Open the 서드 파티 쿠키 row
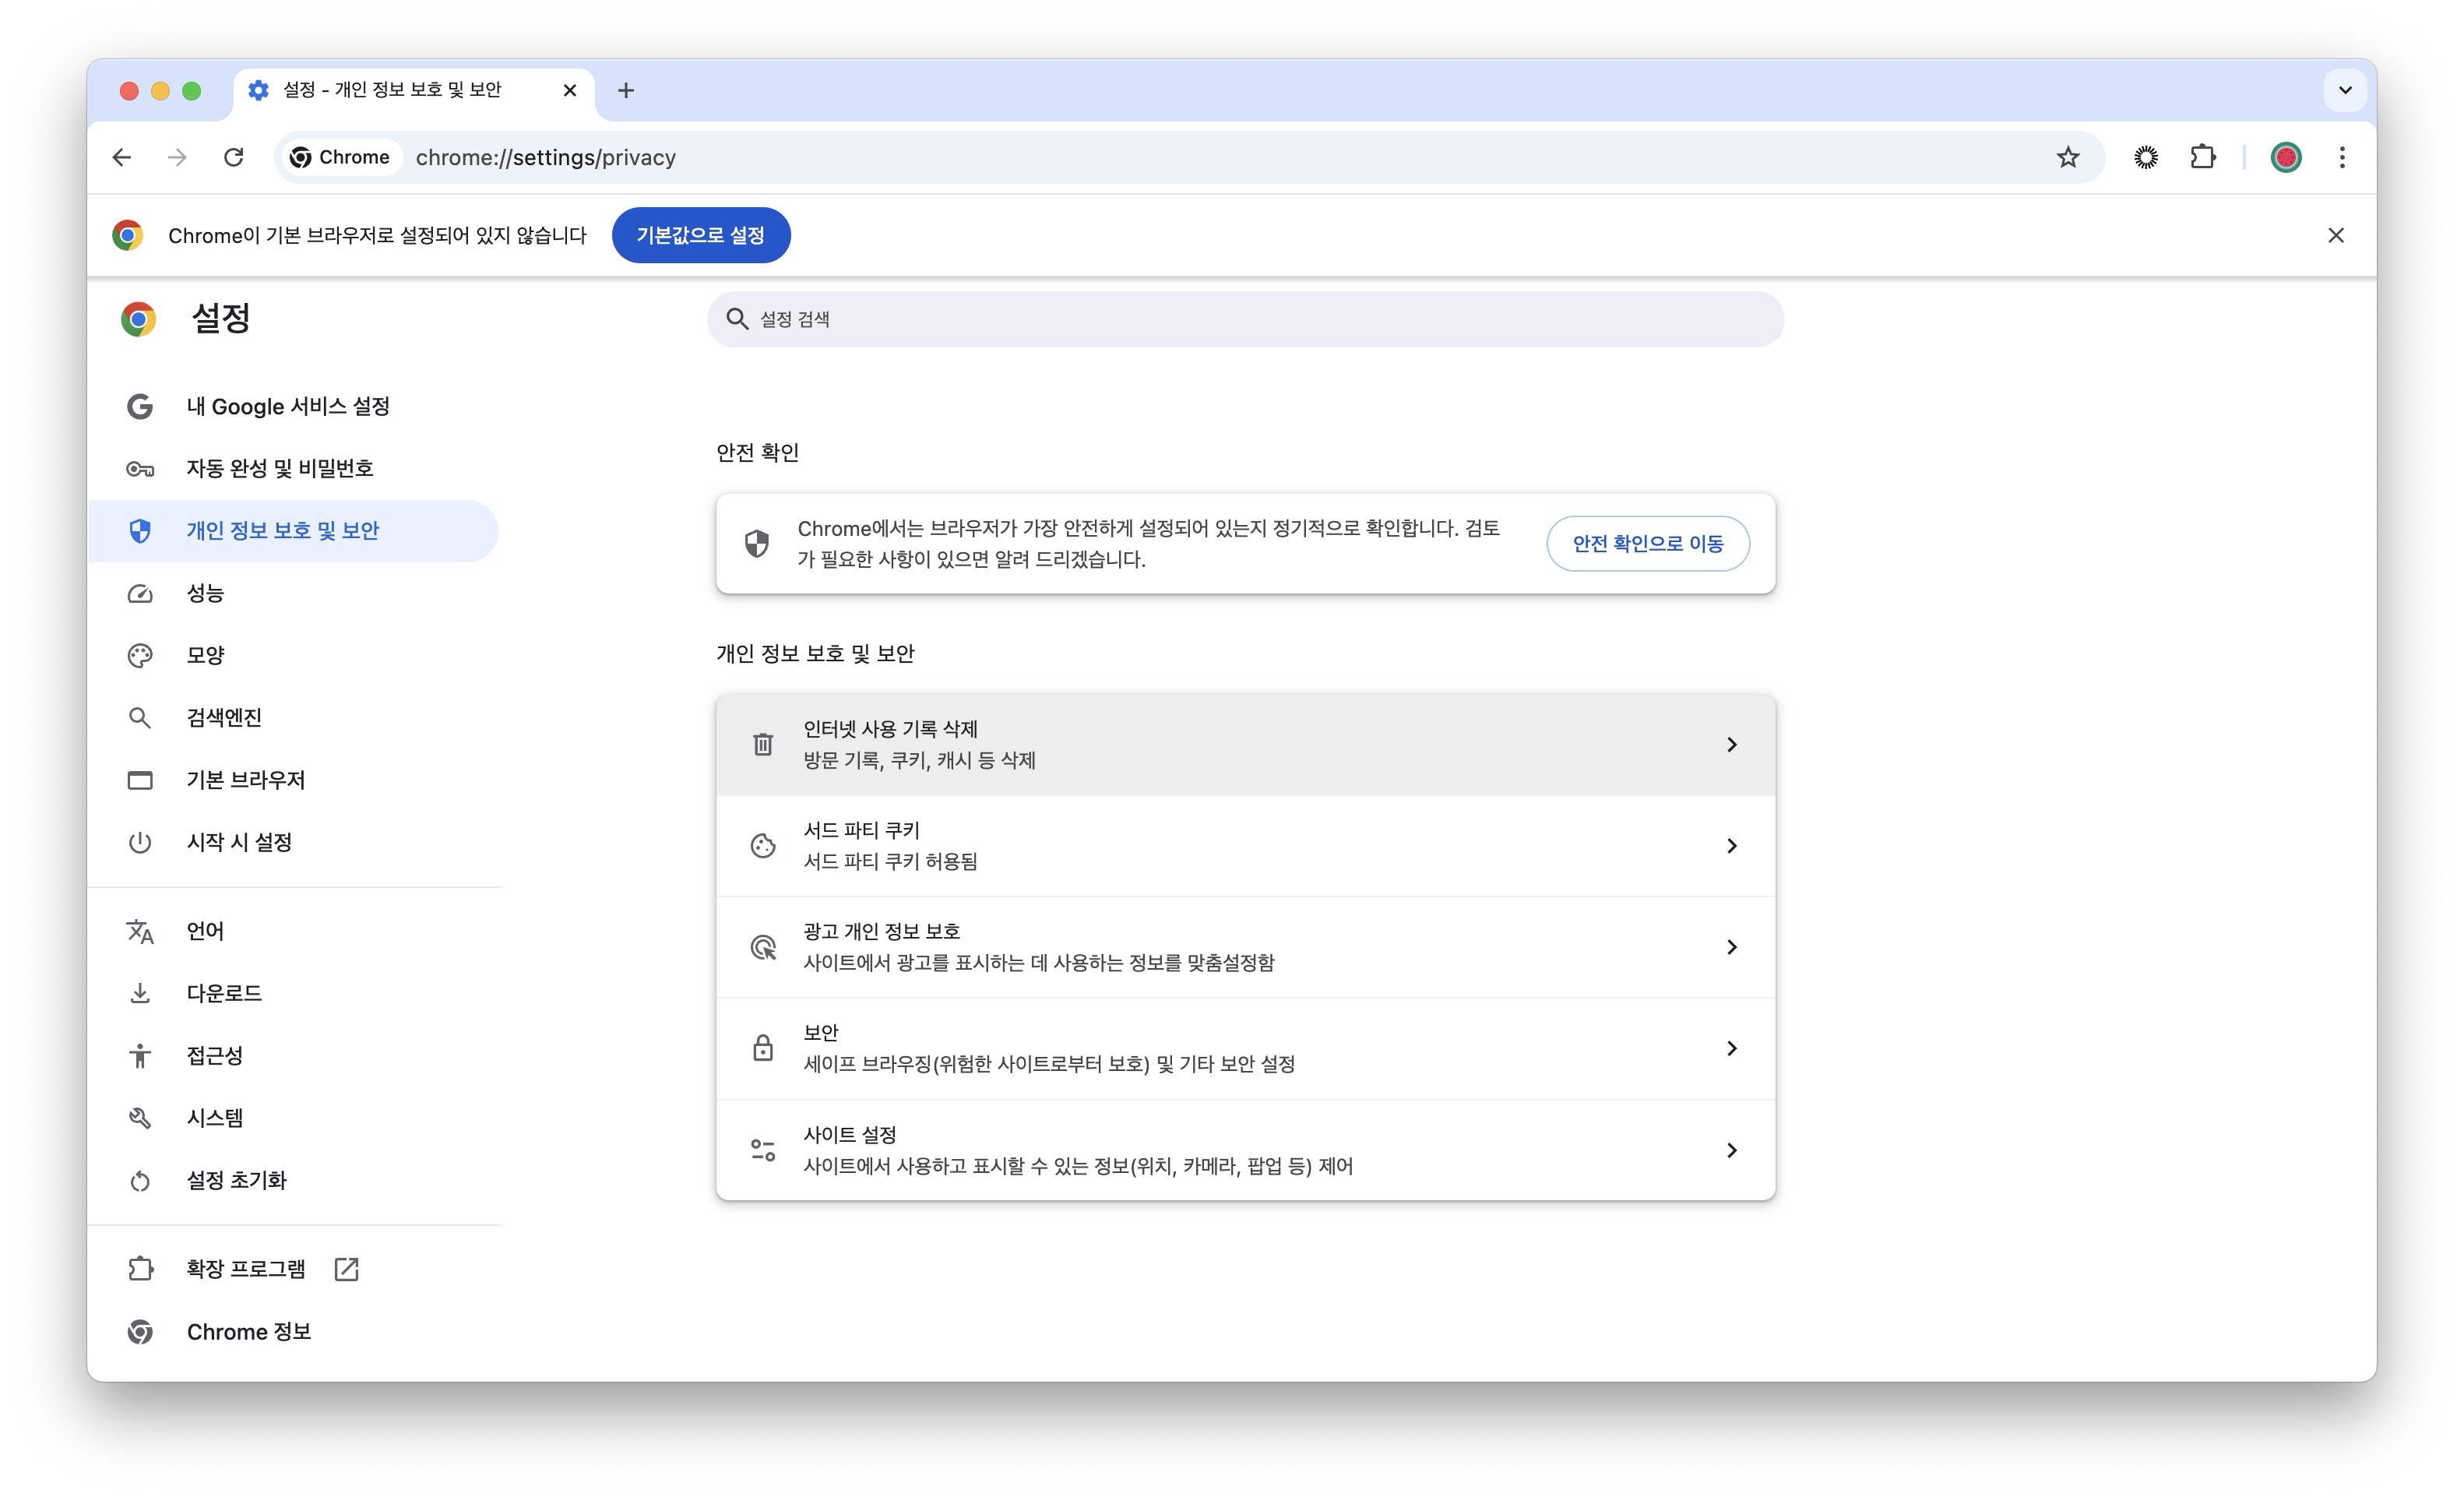 (1245, 845)
